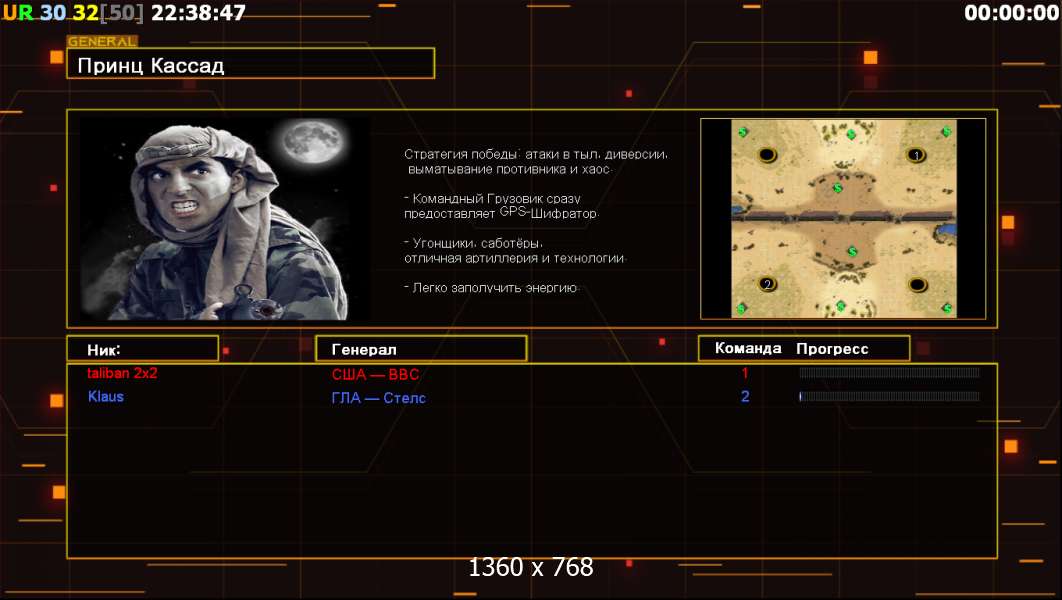Screen dimensions: 1062x600
Task: Click Klaus's loading progress bar
Action: (x=889, y=396)
